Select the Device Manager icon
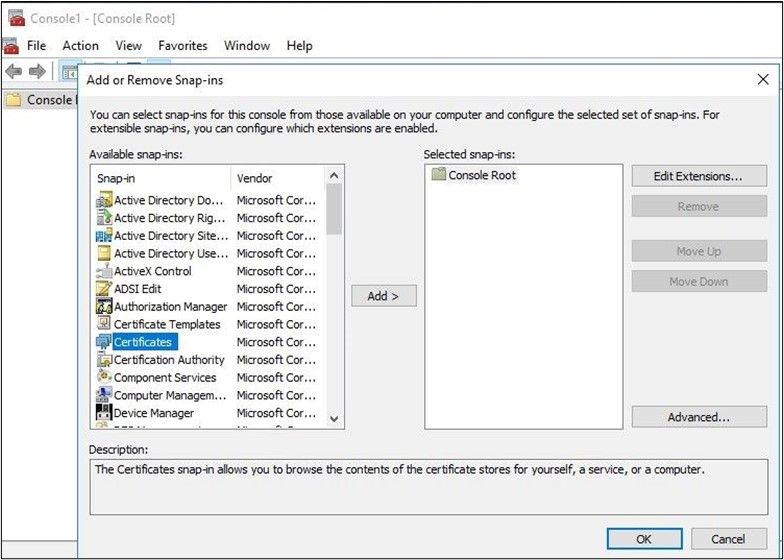784x560 pixels. [x=104, y=413]
